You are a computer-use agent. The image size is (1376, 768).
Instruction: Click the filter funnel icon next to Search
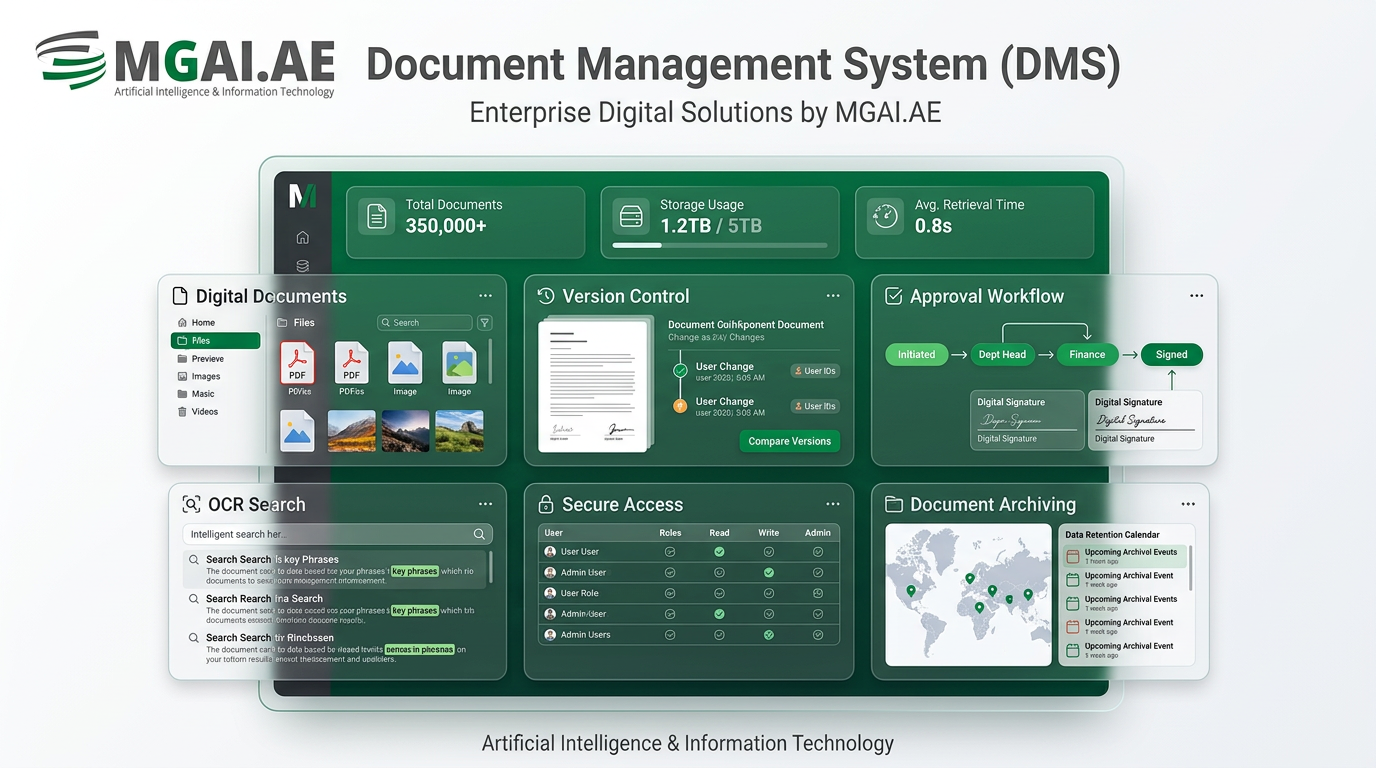click(x=485, y=323)
